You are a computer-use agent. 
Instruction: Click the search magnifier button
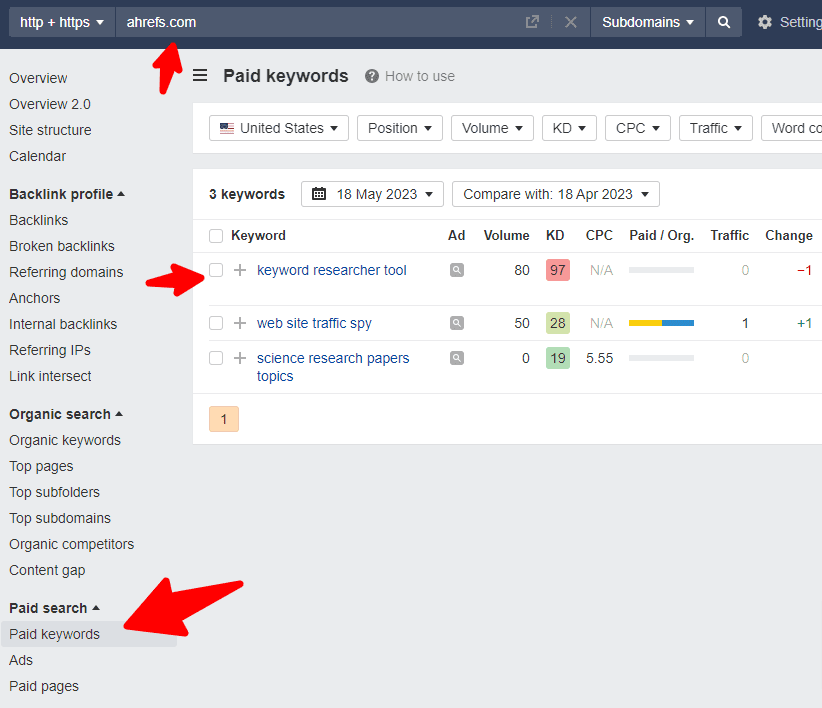724,22
